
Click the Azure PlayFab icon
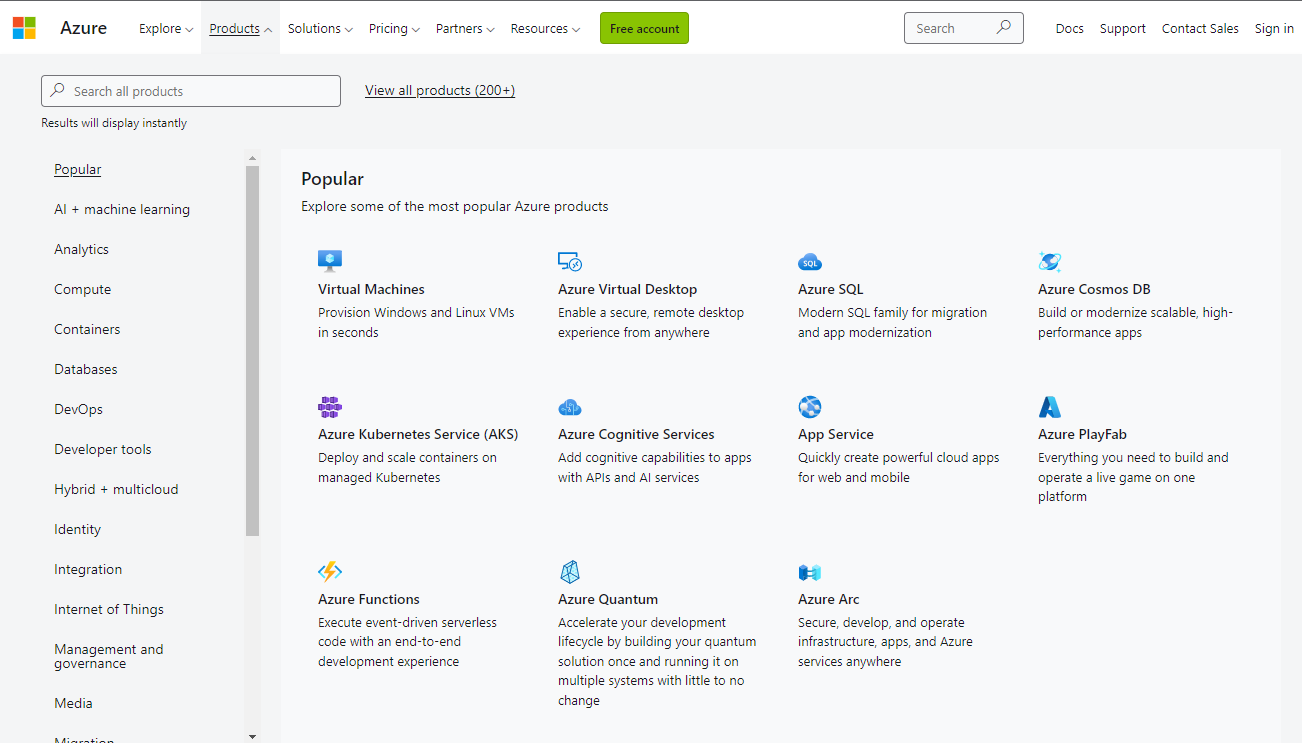pos(1050,407)
